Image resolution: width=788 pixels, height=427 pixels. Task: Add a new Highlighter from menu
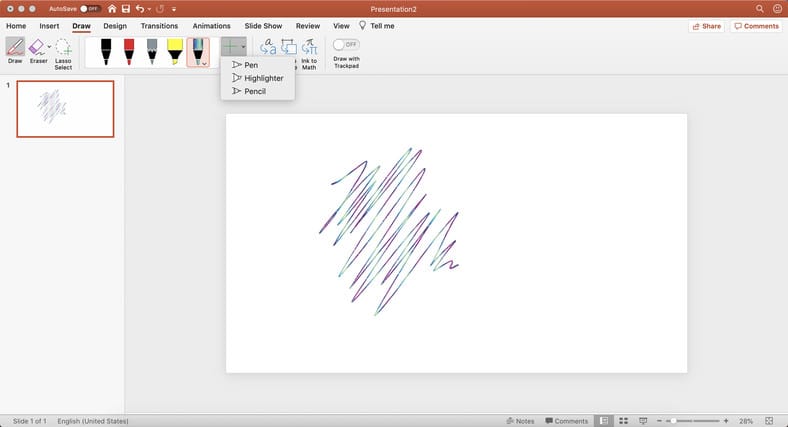pyautogui.click(x=257, y=78)
